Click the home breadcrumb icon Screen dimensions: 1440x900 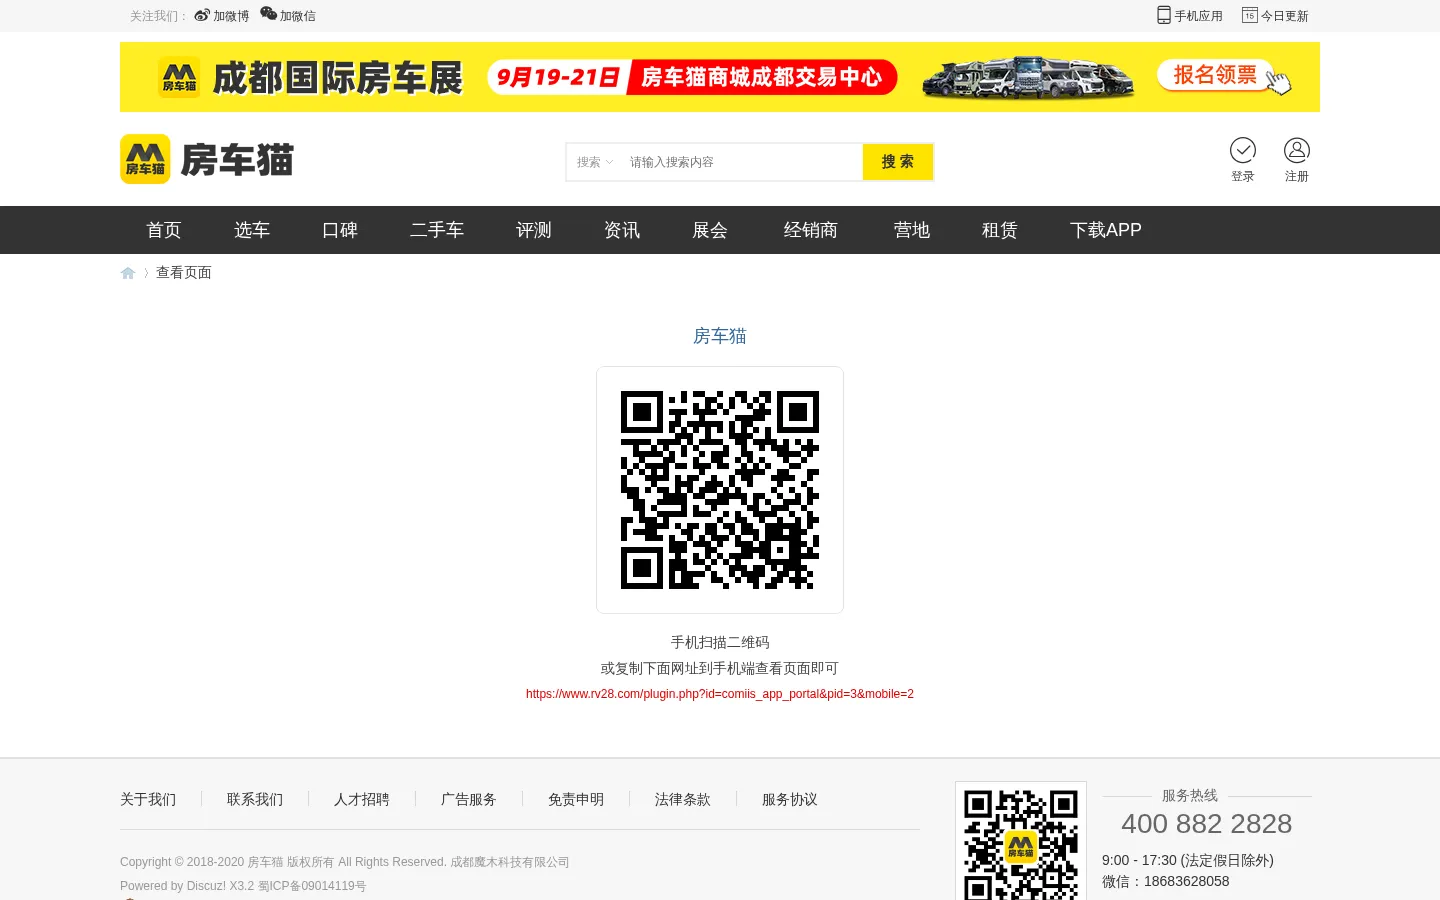tap(128, 273)
